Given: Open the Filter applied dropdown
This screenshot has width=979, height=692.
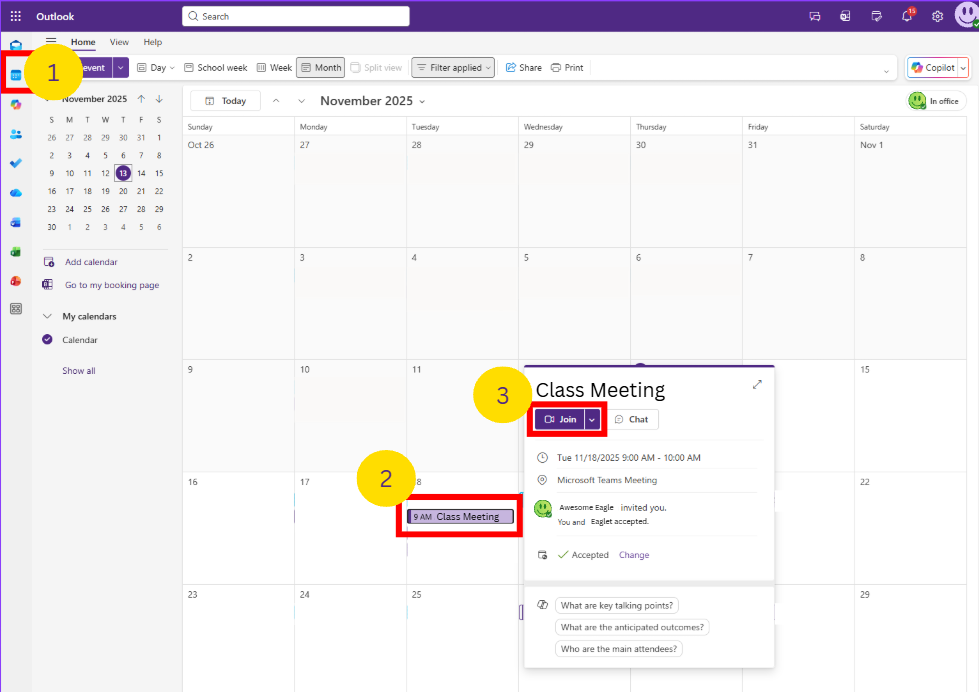Looking at the screenshot, I should (452, 67).
